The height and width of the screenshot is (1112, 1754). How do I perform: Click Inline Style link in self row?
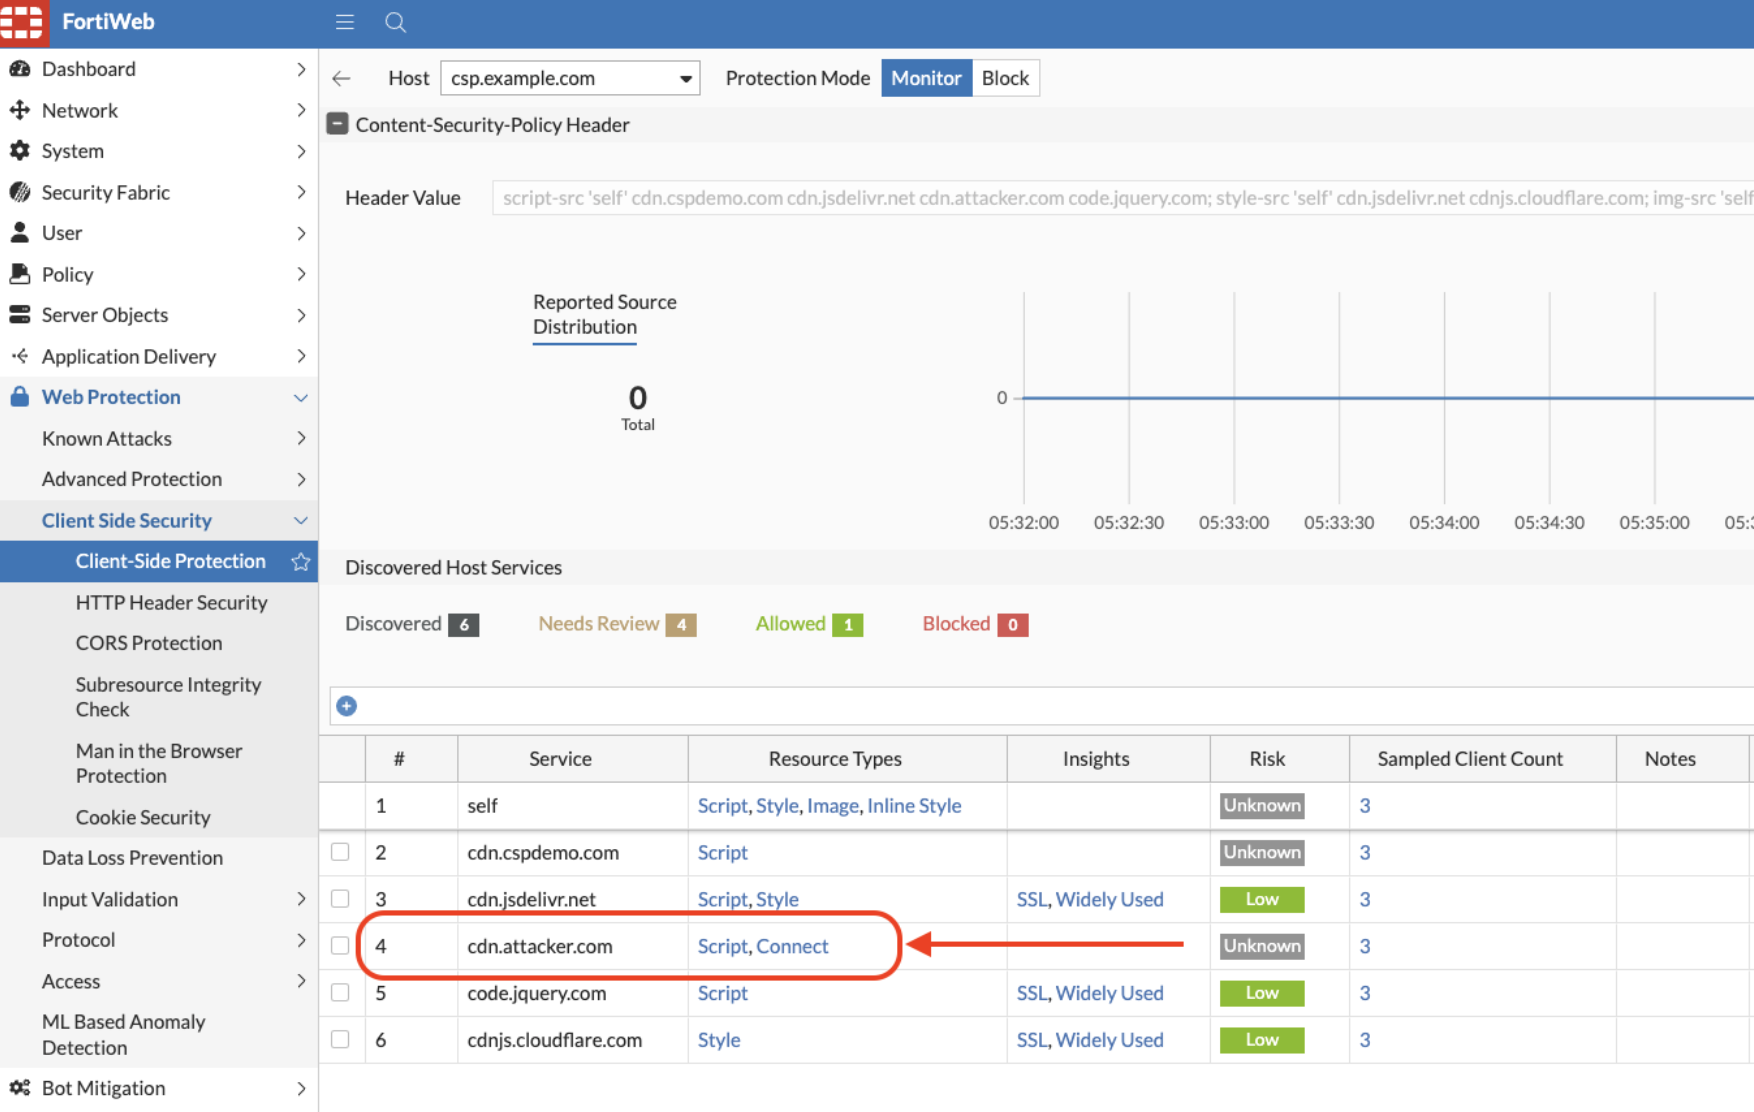click(914, 805)
